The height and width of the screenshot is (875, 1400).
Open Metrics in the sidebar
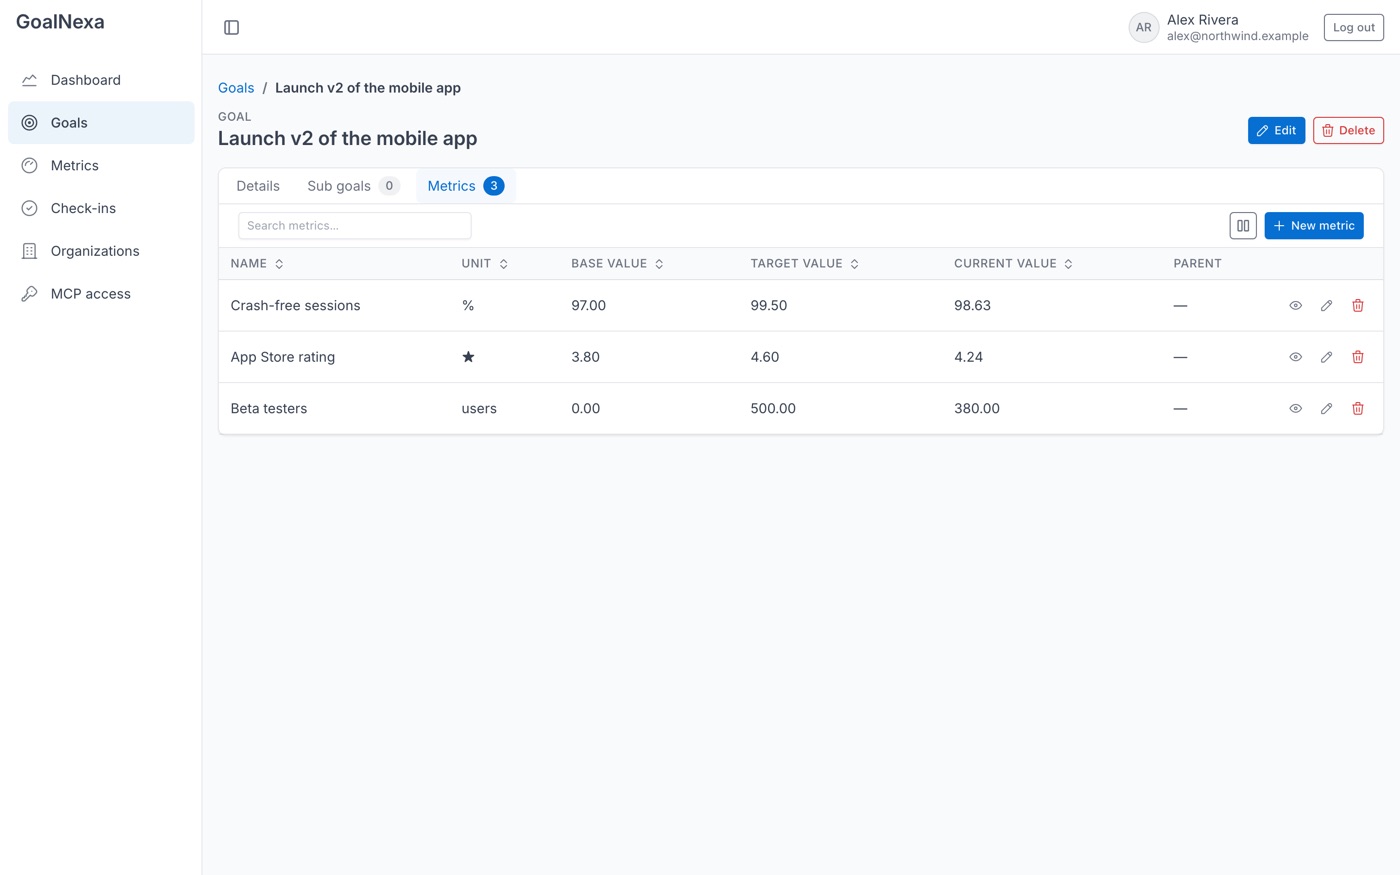tap(101, 166)
